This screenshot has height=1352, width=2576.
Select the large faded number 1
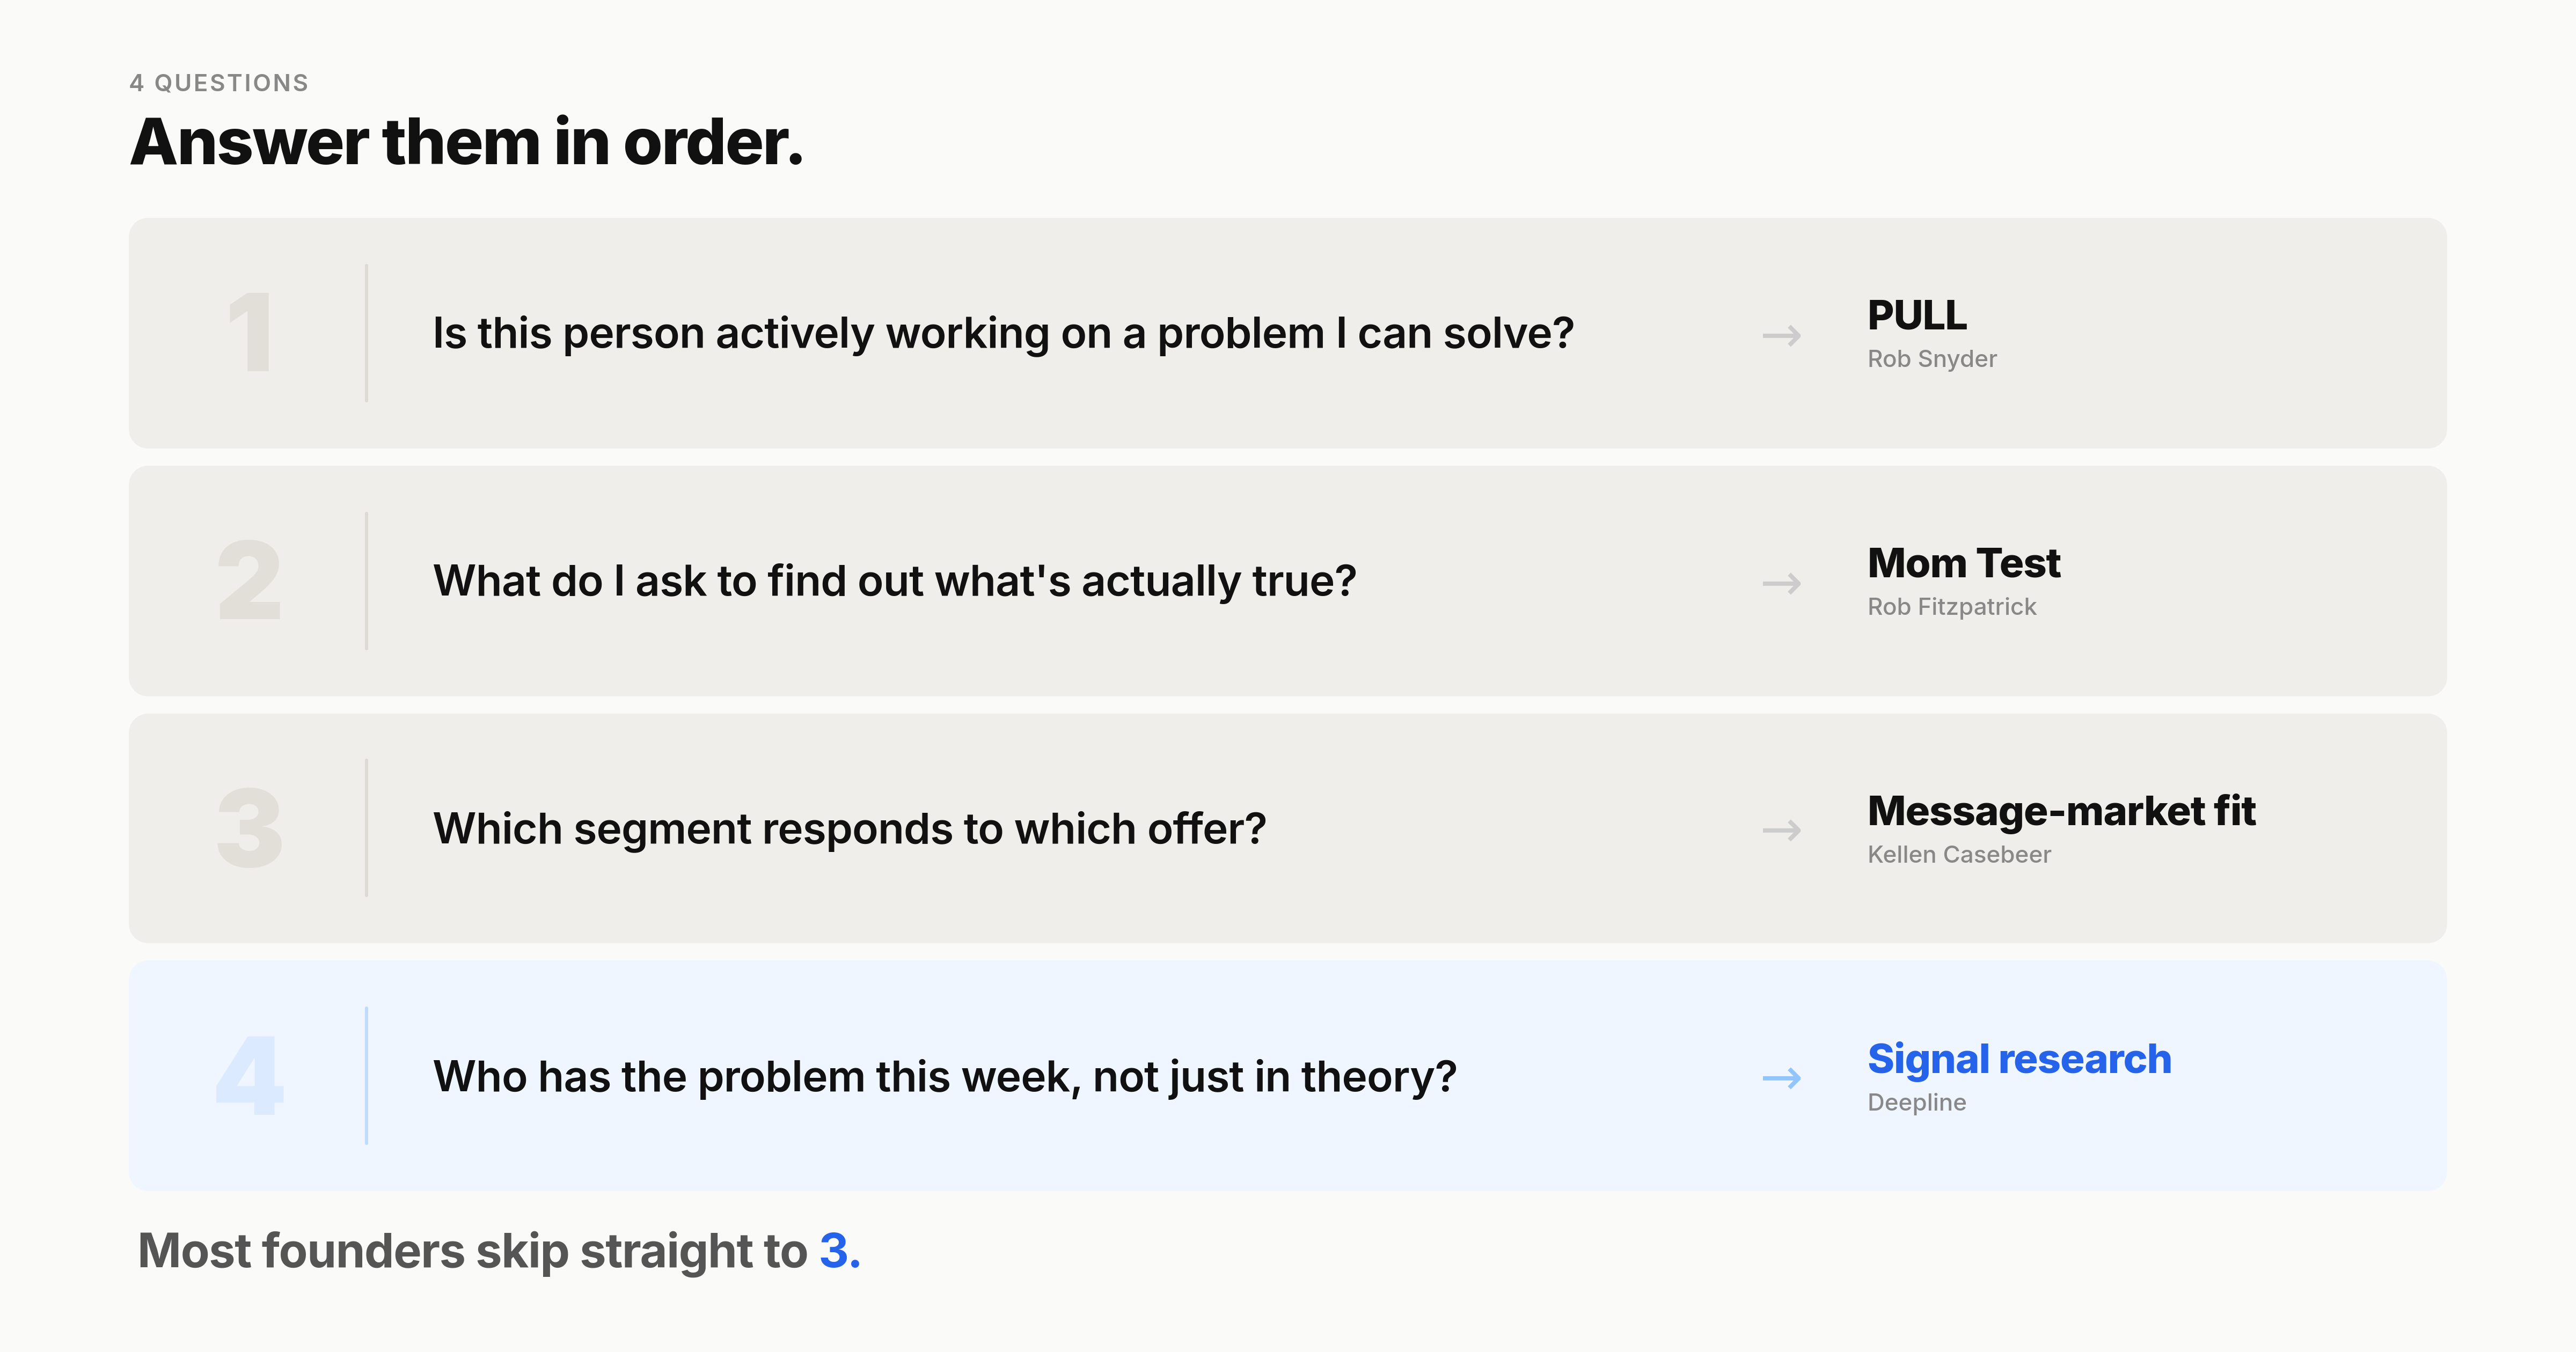point(250,333)
